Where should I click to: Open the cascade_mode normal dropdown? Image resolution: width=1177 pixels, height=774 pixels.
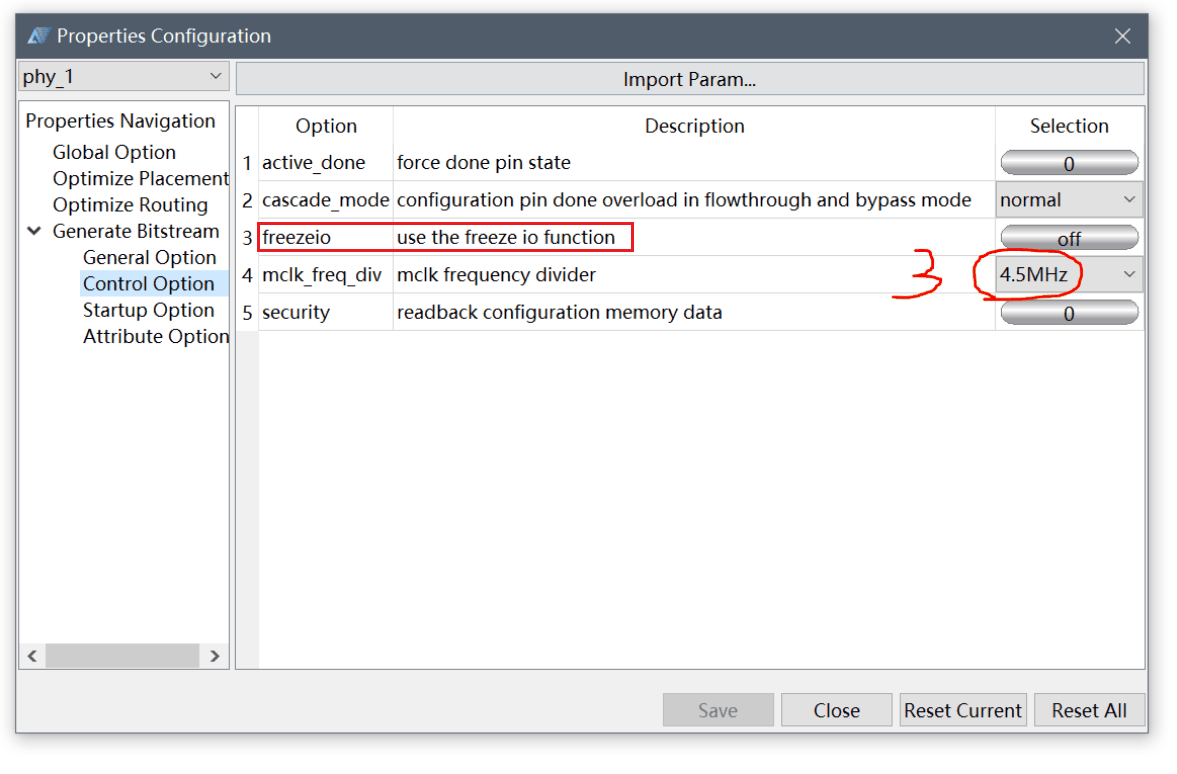click(x=1069, y=200)
